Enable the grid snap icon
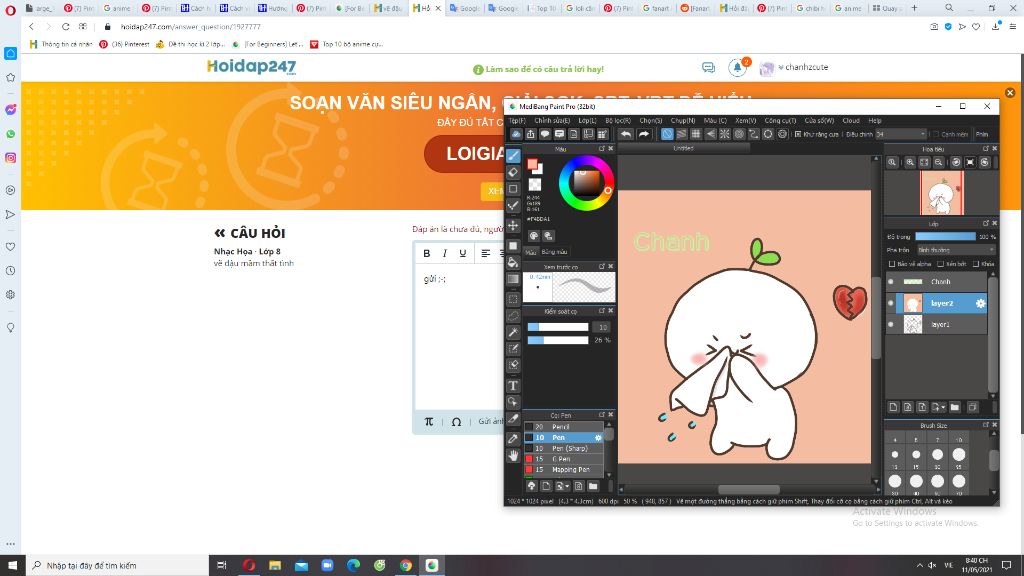Image resolution: width=1024 pixels, height=576 pixels. (x=695, y=134)
